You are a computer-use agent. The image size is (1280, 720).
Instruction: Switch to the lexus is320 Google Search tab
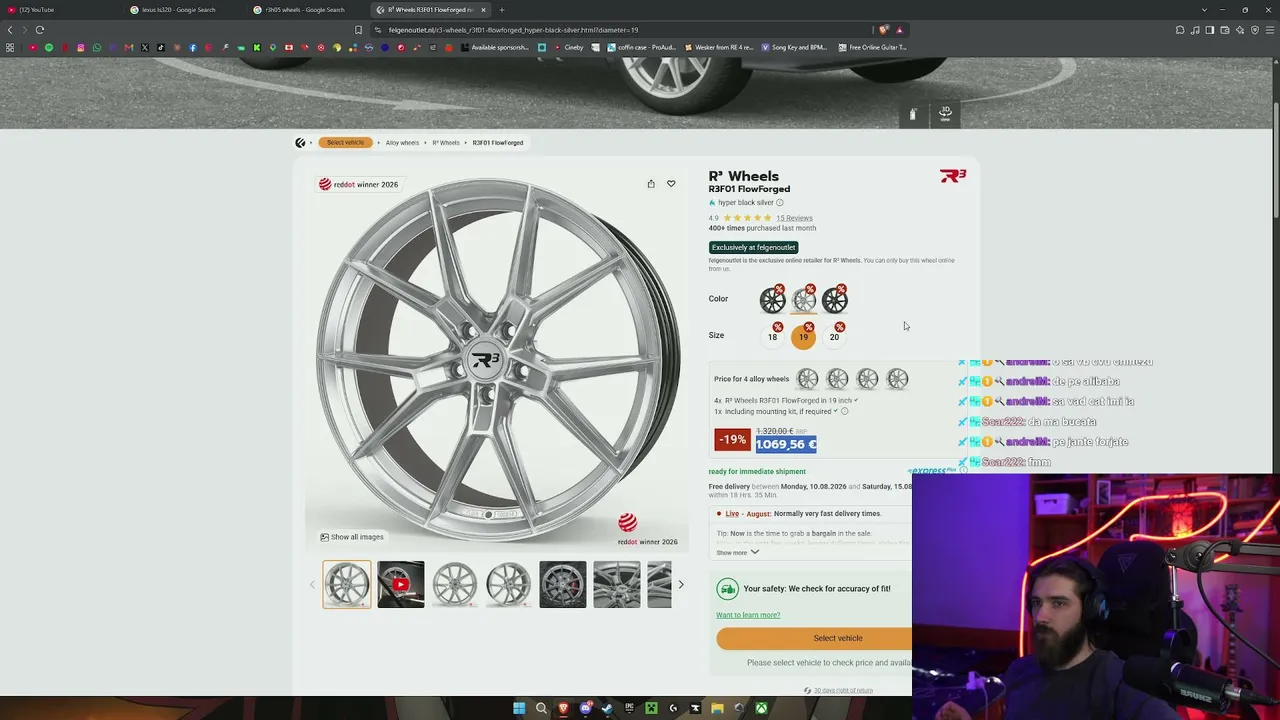point(184,10)
